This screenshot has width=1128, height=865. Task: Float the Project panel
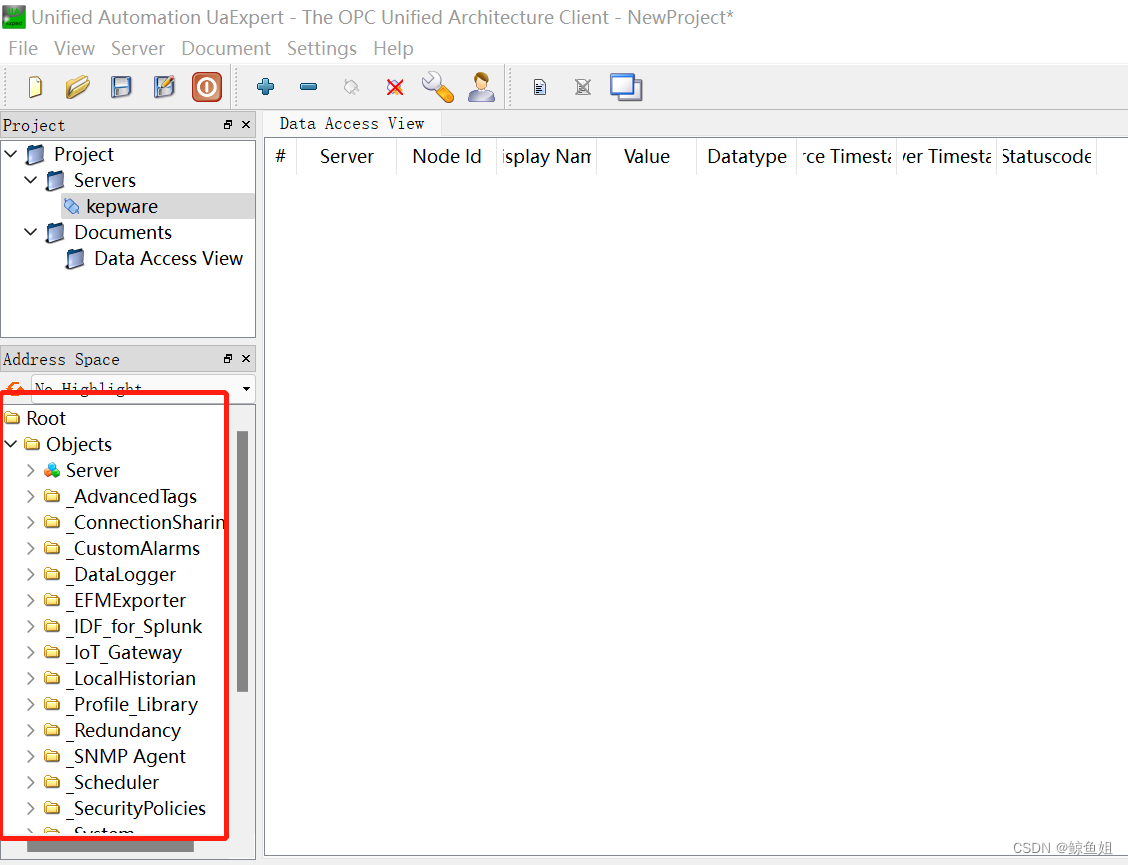228,124
